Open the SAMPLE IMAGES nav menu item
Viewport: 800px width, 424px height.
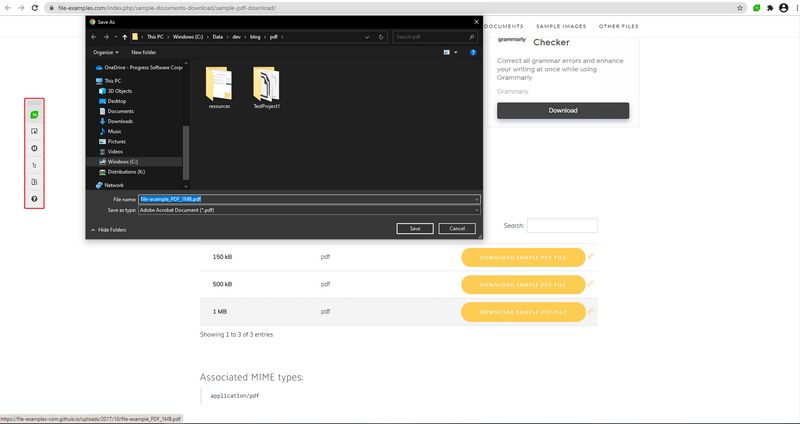pyautogui.click(x=561, y=26)
